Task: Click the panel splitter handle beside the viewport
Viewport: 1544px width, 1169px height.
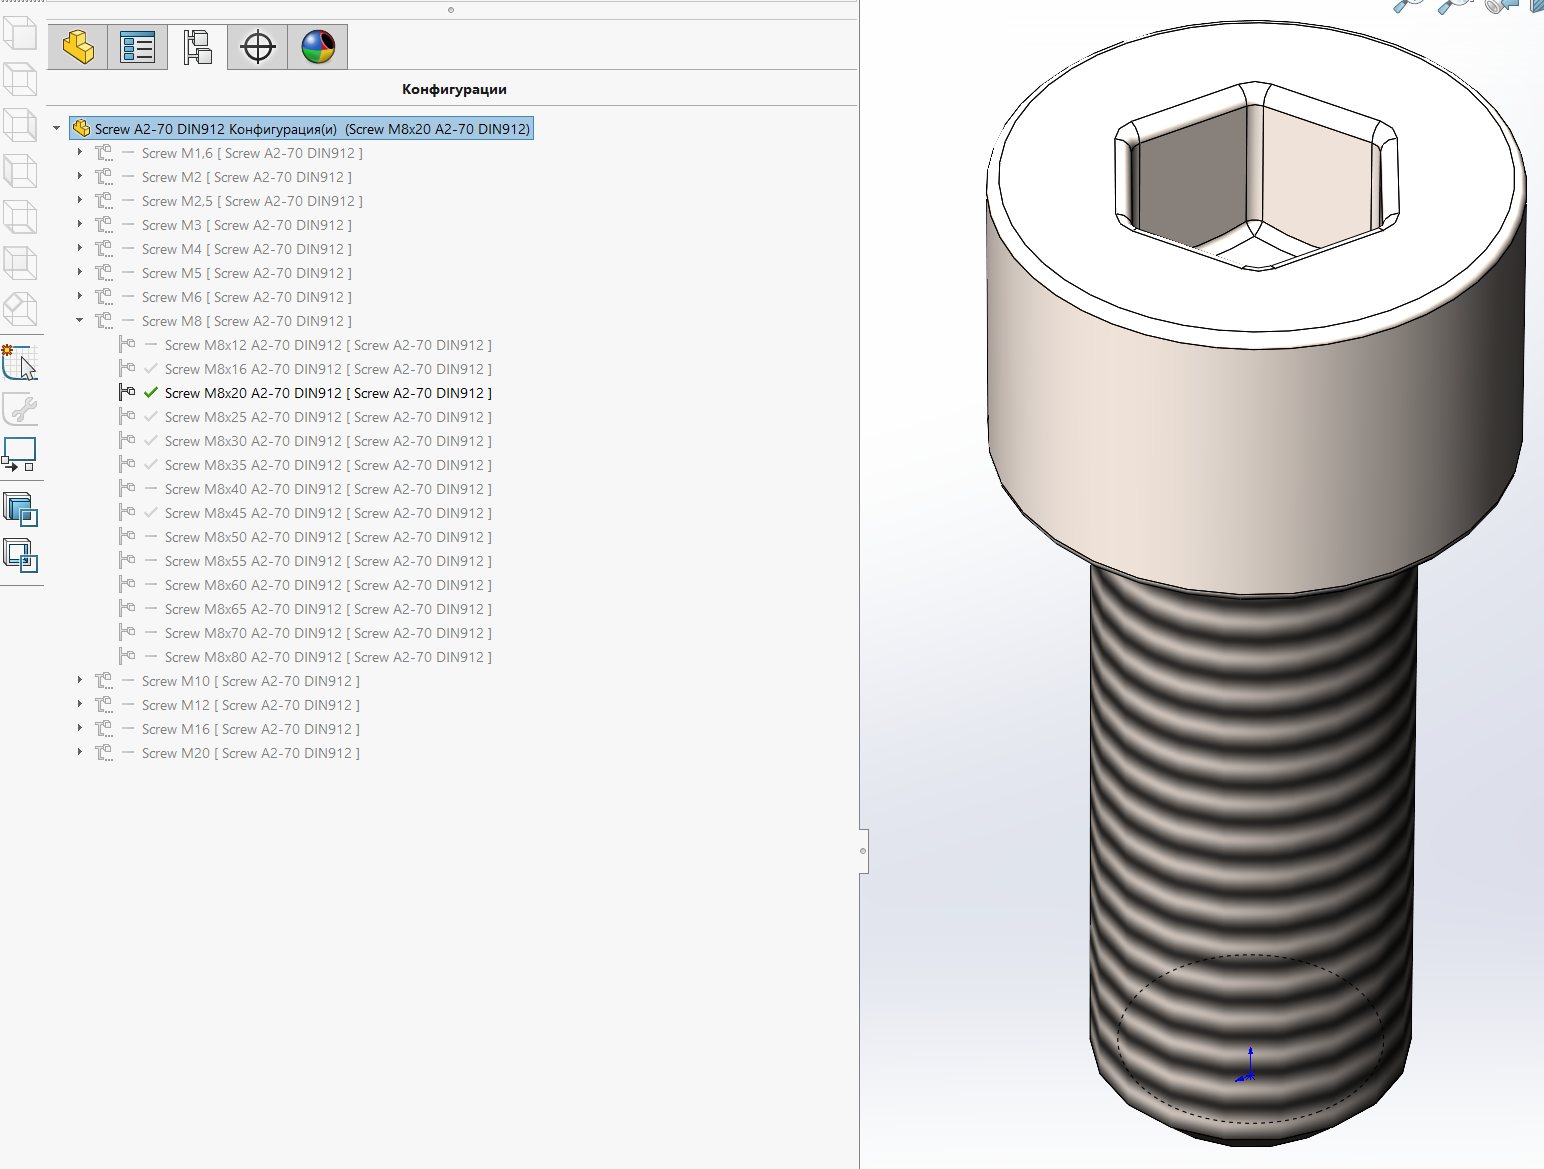Action: point(863,851)
